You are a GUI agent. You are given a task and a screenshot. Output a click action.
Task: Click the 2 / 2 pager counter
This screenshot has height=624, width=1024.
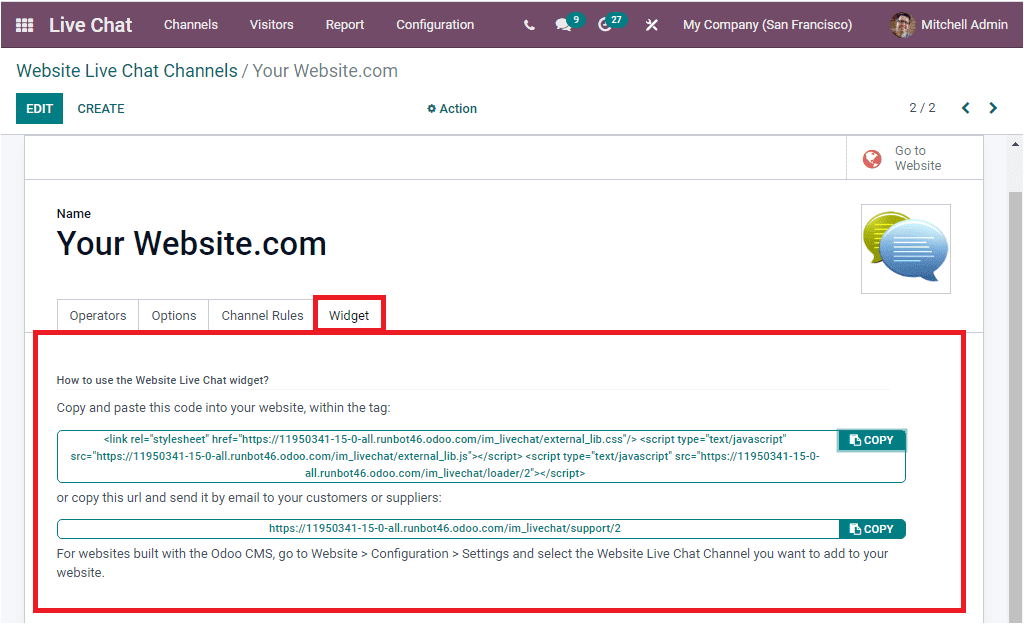tap(922, 108)
